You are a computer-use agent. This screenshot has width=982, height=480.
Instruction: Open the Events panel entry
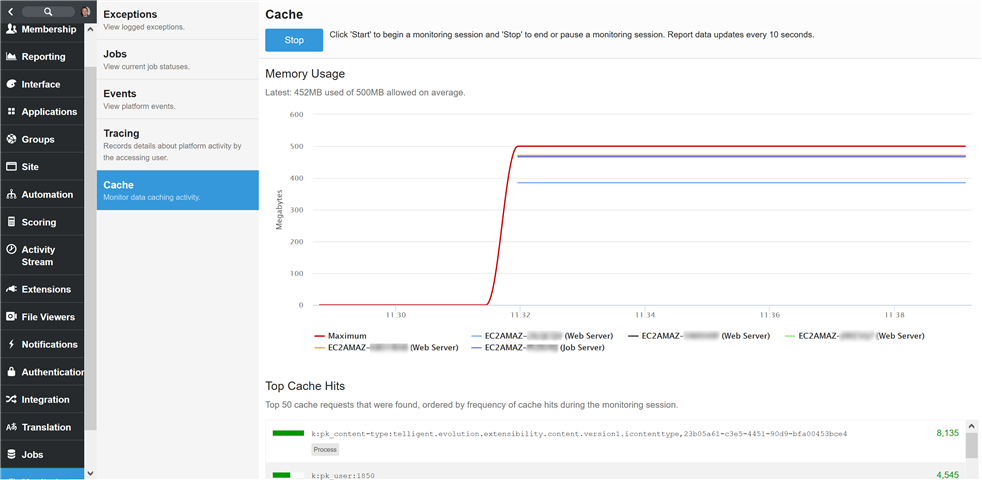177,99
